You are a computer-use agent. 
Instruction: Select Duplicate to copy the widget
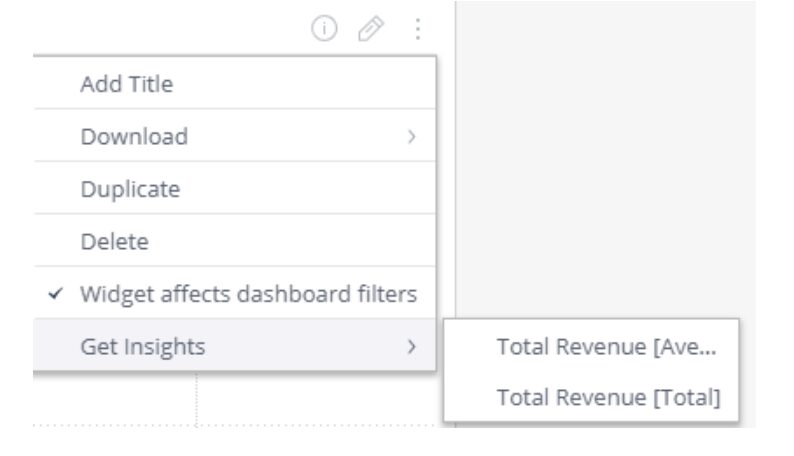point(234,188)
